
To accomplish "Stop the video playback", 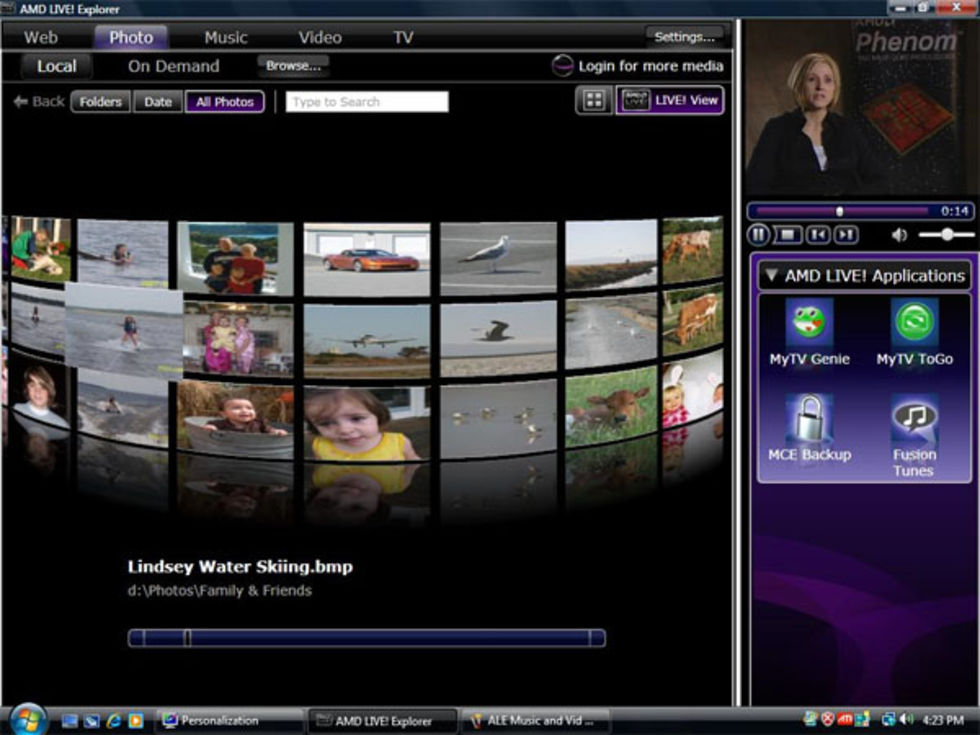I will (788, 235).
